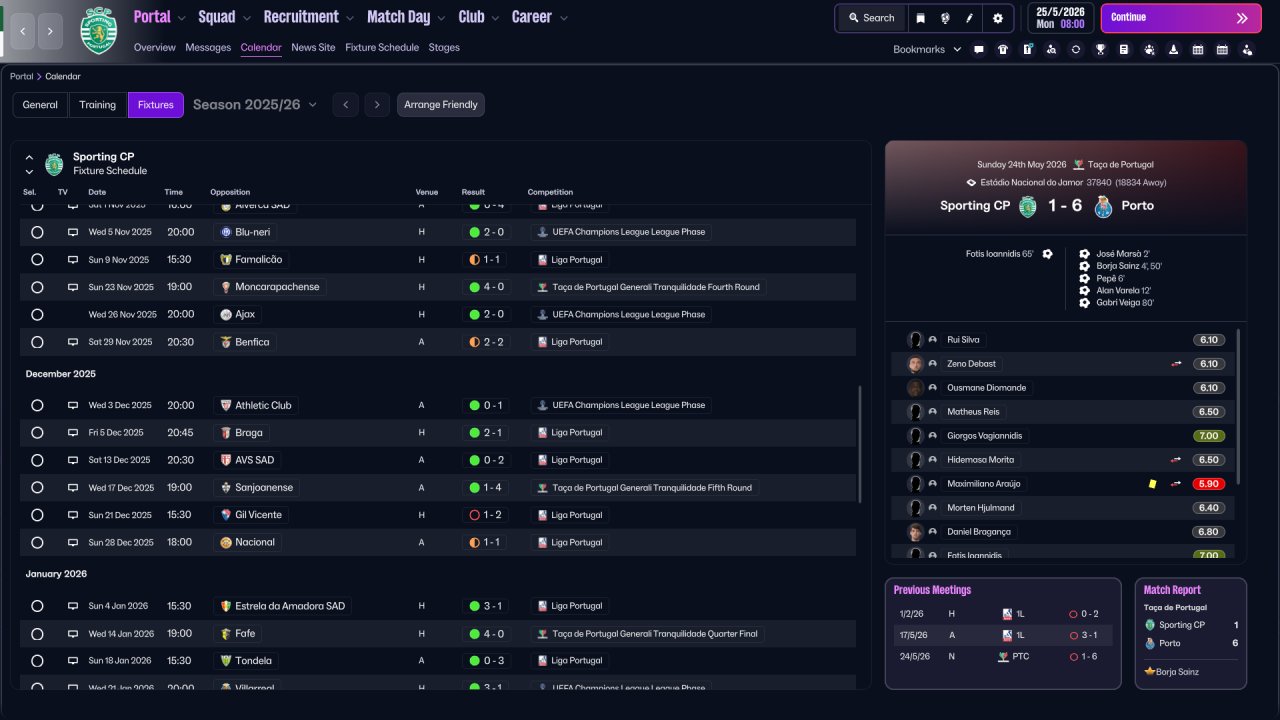Open the bookmark icon beside Search

pyautogui.click(x=920, y=18)
